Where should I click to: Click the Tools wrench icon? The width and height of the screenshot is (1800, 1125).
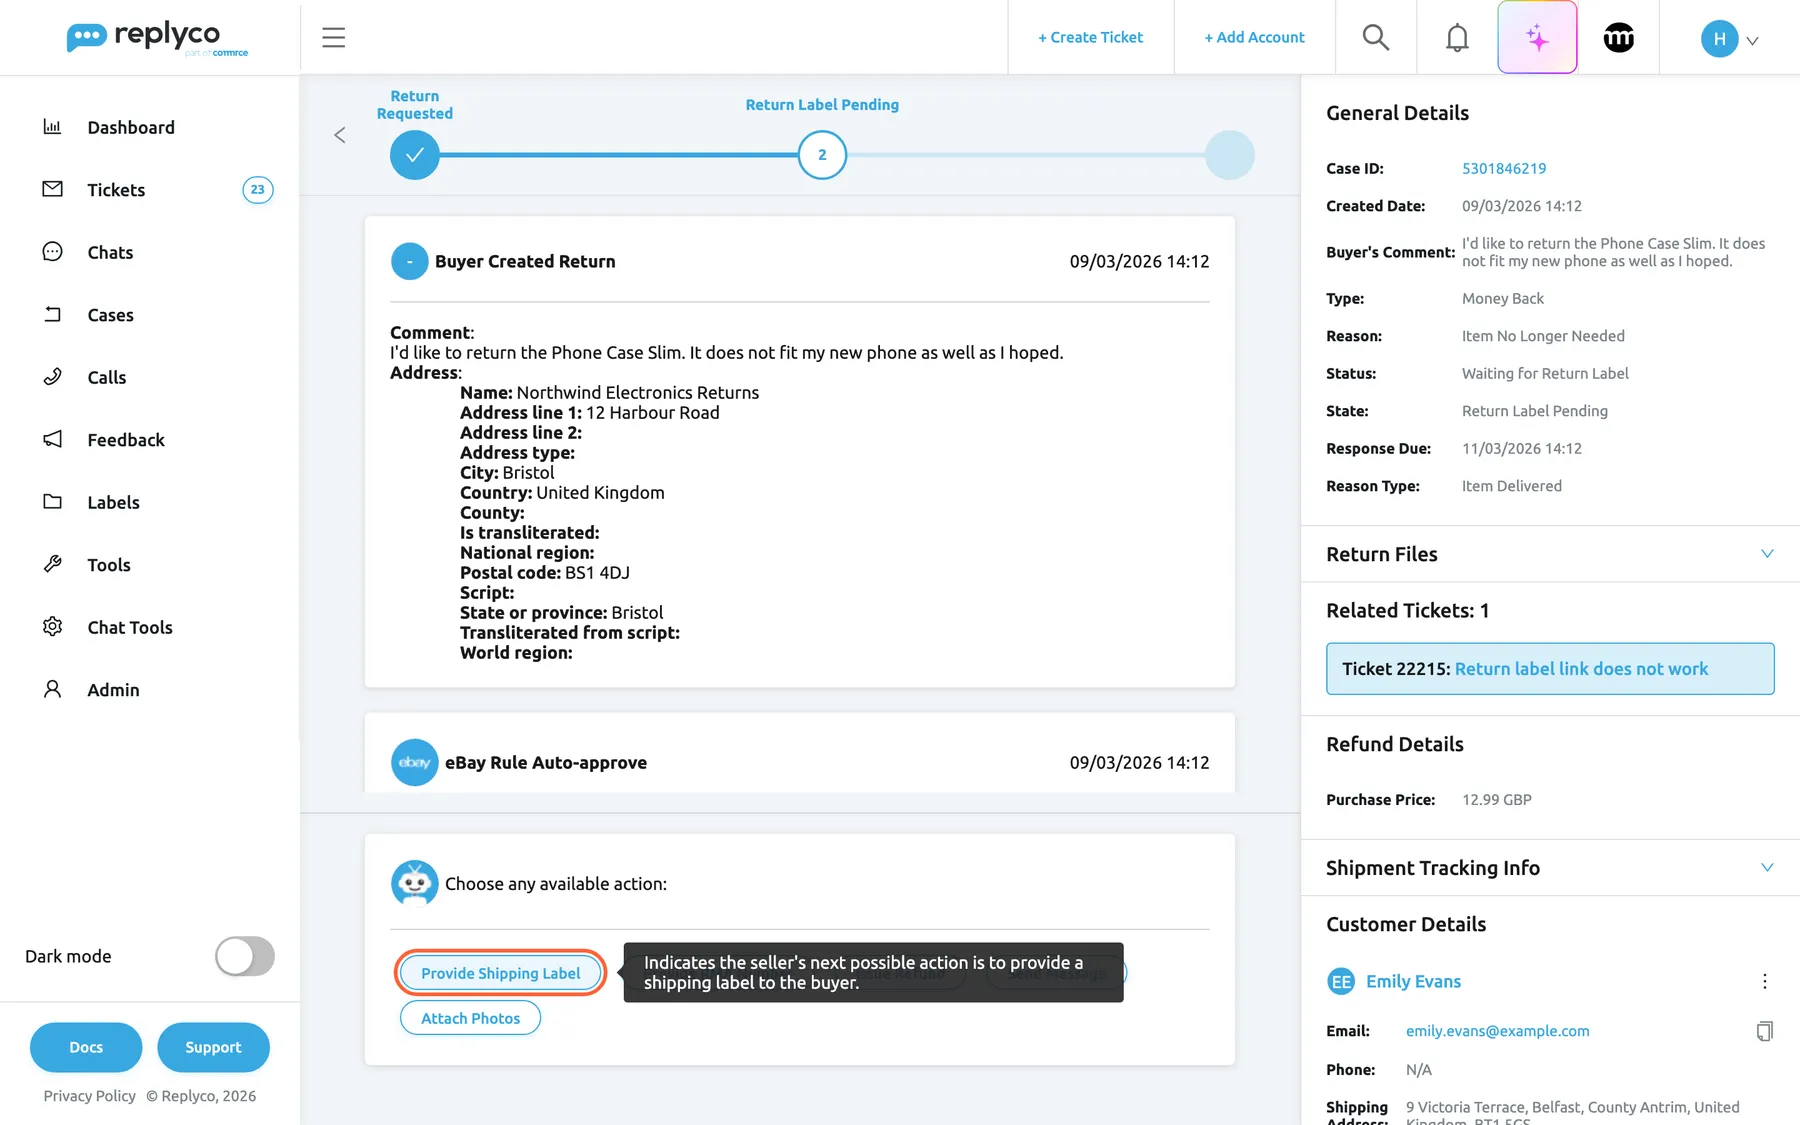pos(53,564)
